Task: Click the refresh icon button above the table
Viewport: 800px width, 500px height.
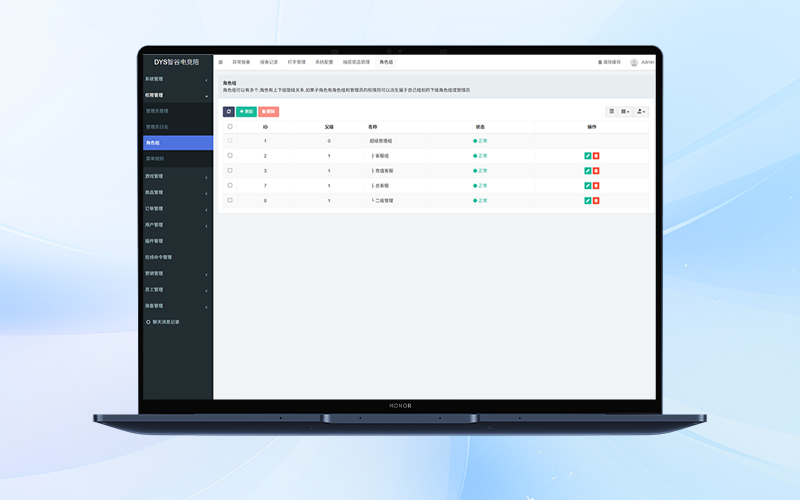Action: [x=229, y=111]
